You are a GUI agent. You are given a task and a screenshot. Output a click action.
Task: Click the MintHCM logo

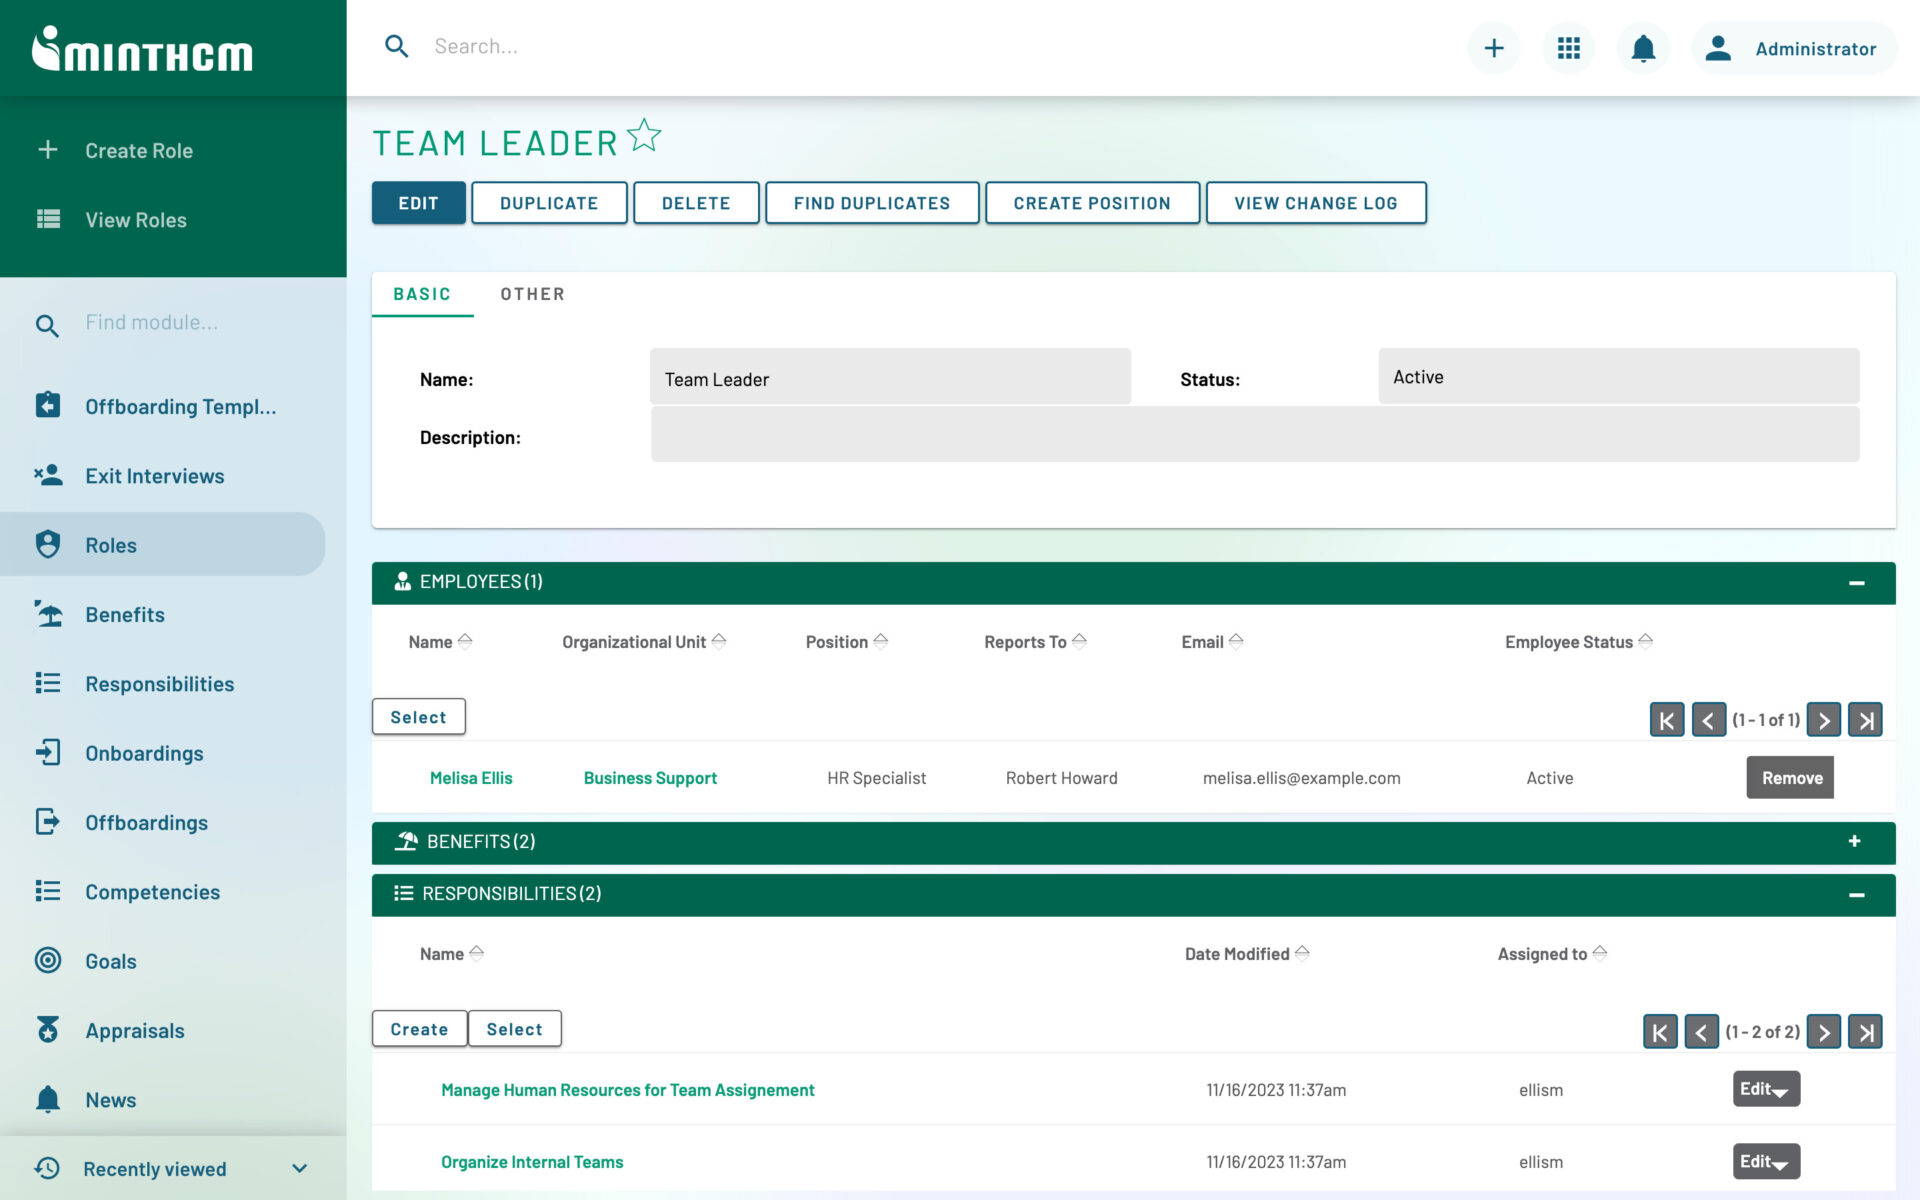[142, 50]
